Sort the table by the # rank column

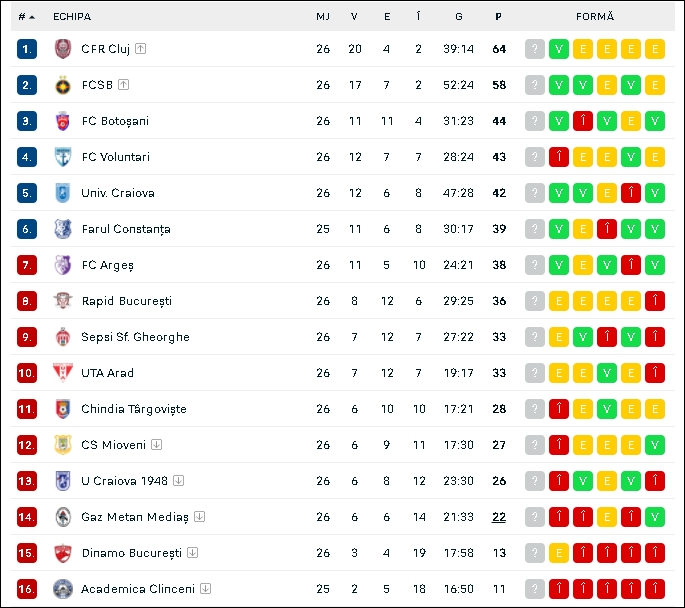coord(26,17)
